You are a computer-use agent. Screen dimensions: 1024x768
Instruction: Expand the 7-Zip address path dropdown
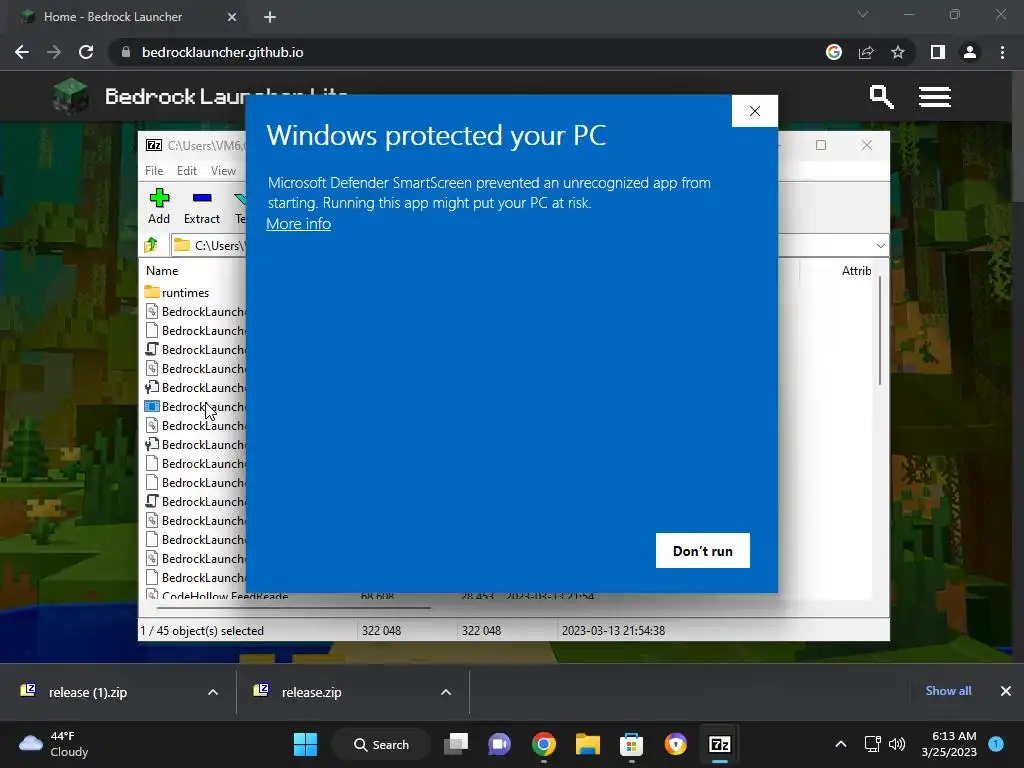click(x=880, y=246)
